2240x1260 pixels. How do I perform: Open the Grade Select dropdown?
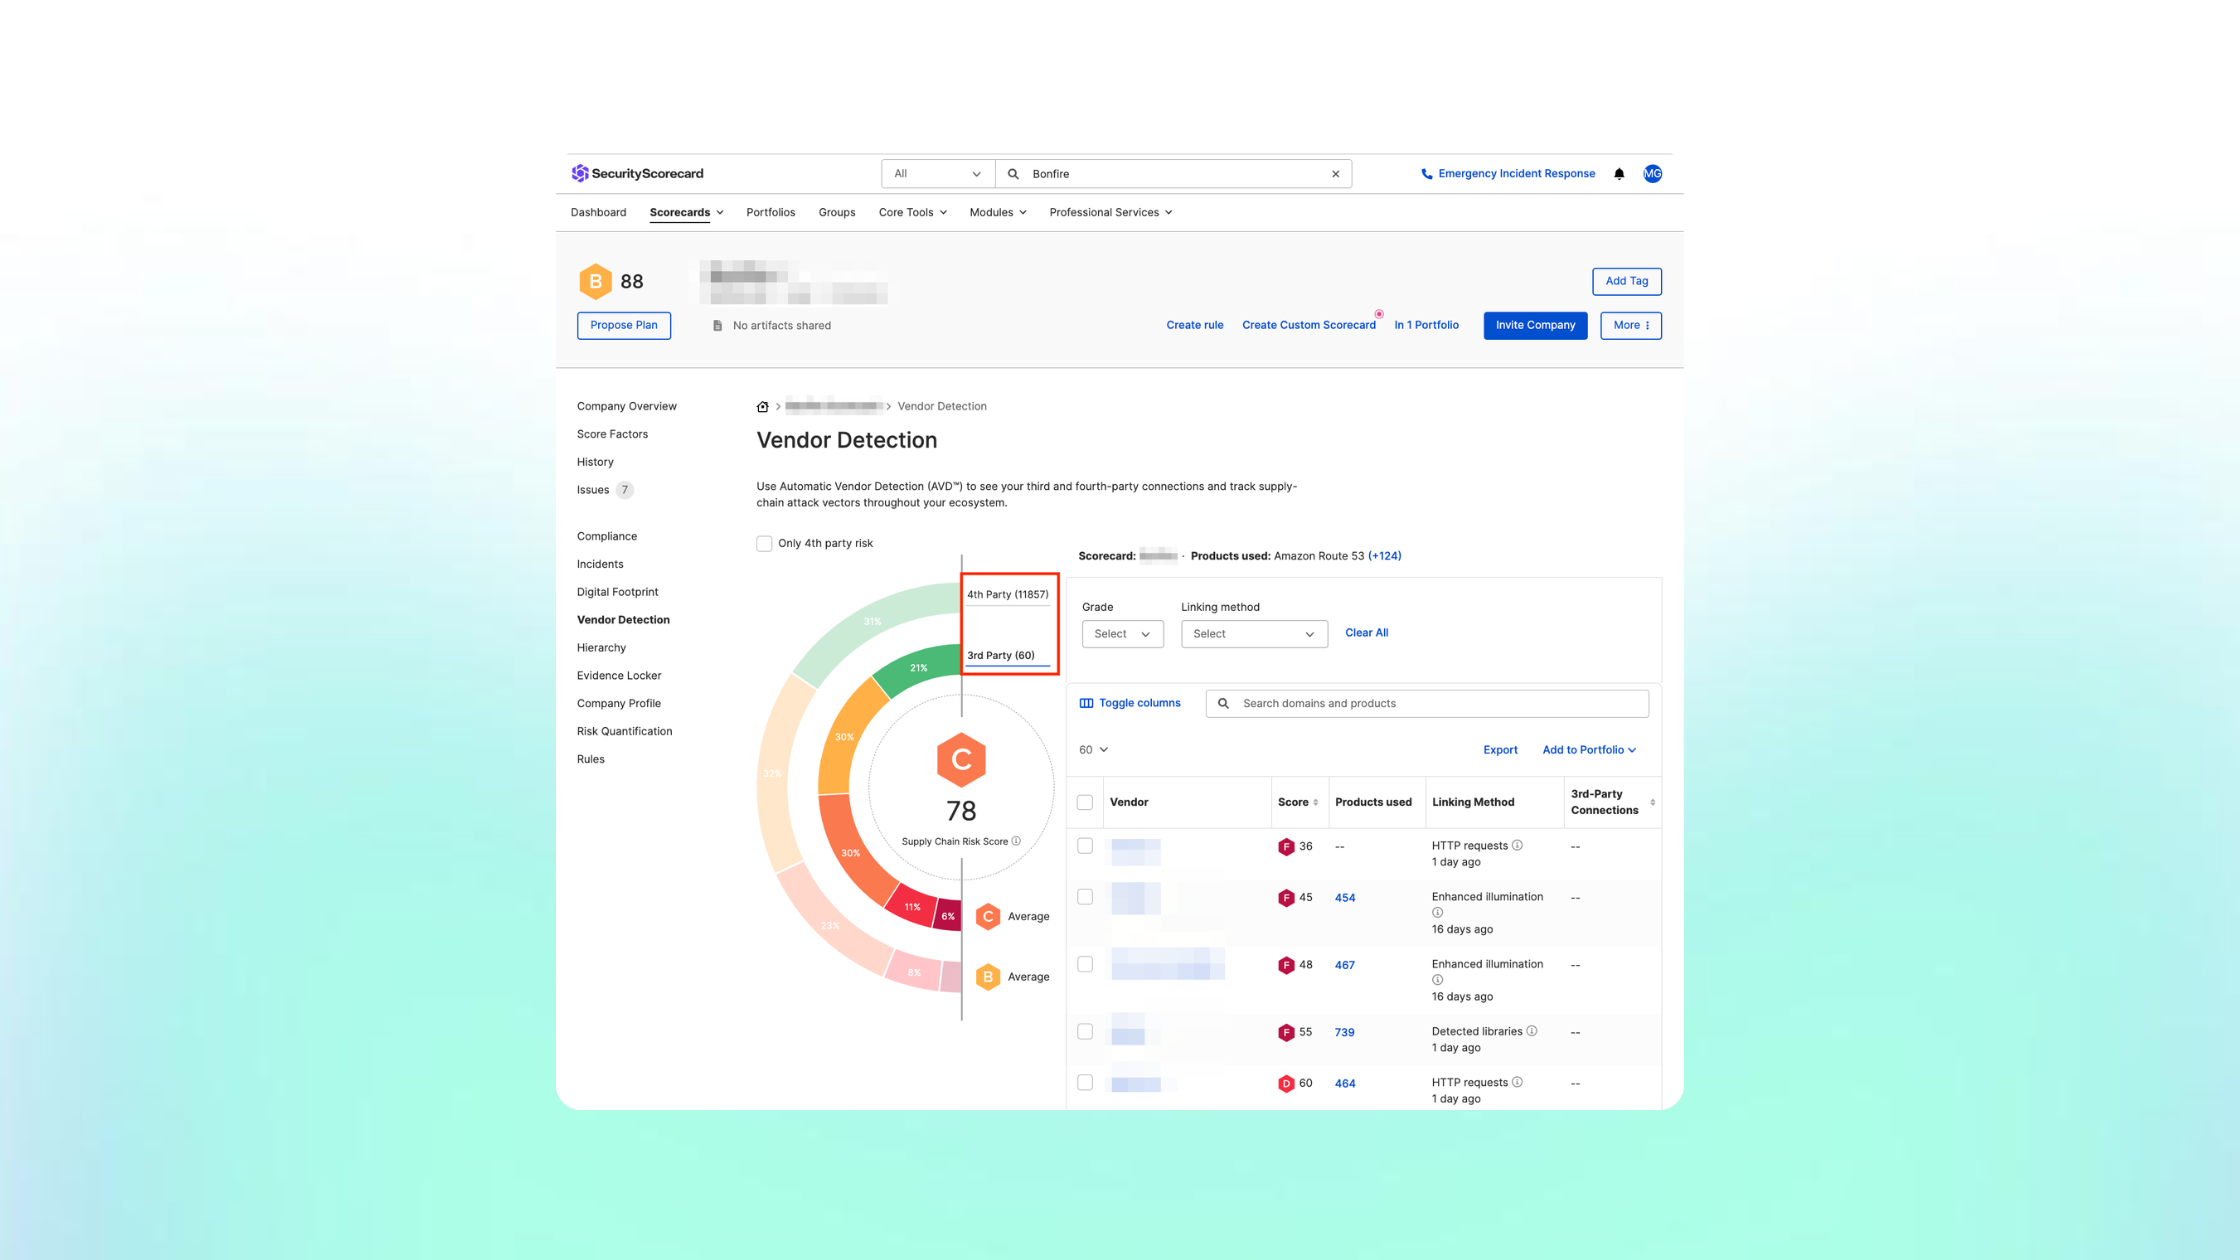1122,634
